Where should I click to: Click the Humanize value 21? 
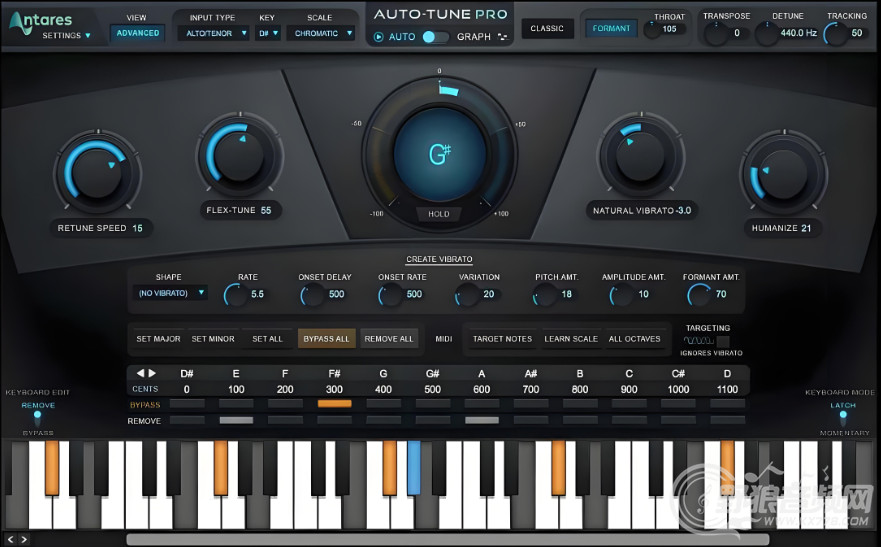(x=806, y=228)
